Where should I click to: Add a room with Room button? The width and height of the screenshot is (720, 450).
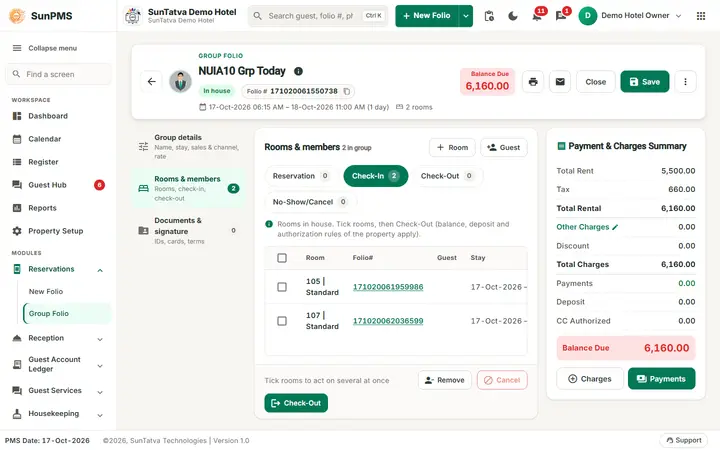(452, 147)
